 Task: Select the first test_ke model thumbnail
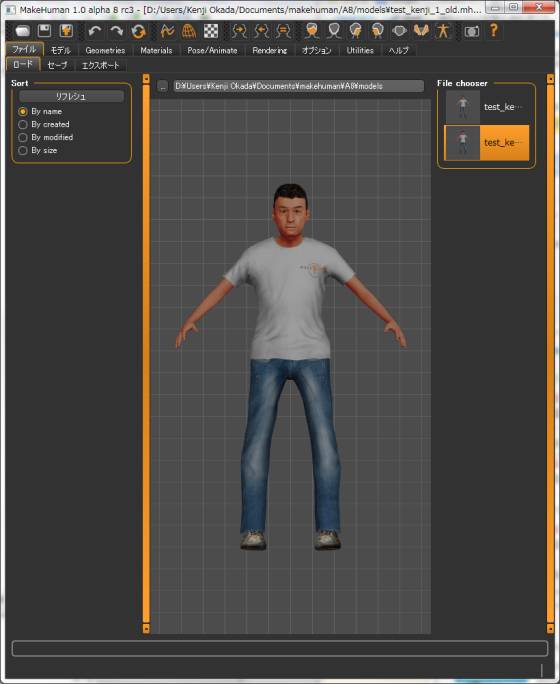pyautogui.click(x=487, y=107)
